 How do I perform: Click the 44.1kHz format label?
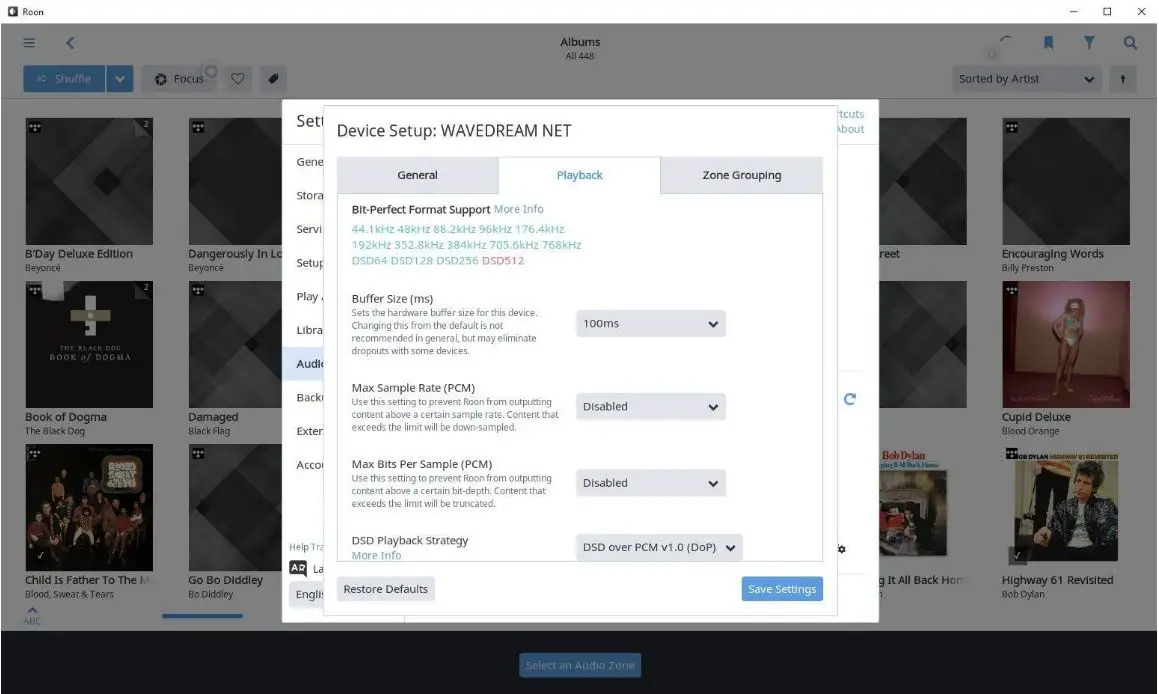click(x=373, y=229)
